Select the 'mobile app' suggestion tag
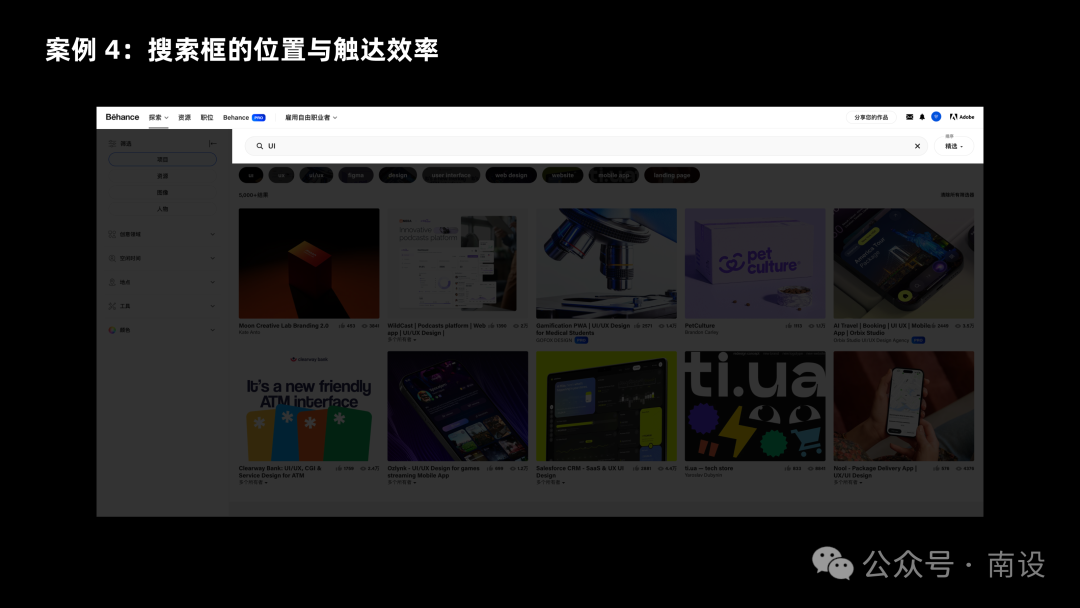Image resolution: width=1080 pixels, height=608 pixels. pyautogui.click(x=614, y=176)
